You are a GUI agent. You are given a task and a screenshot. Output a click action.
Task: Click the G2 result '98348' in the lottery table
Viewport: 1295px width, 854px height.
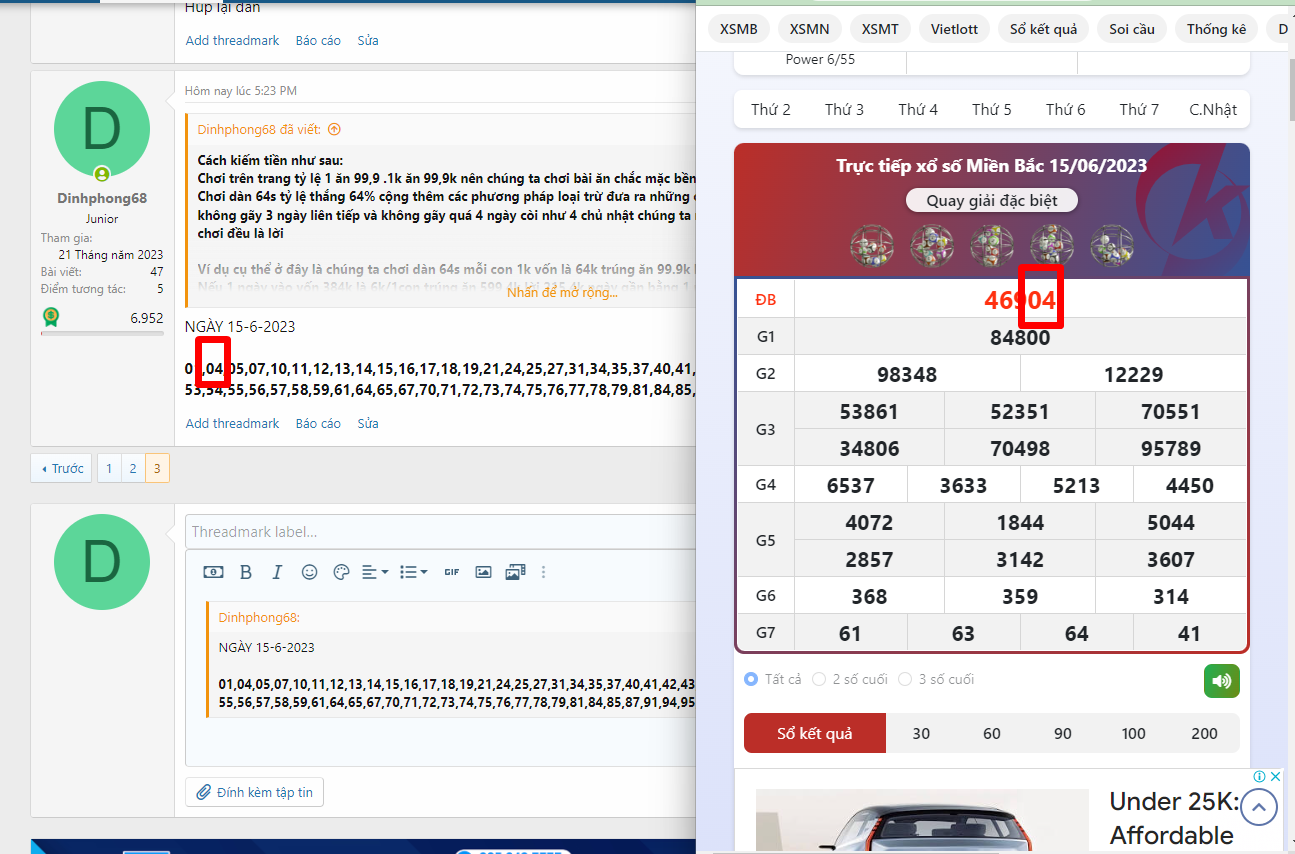point(907,375)
